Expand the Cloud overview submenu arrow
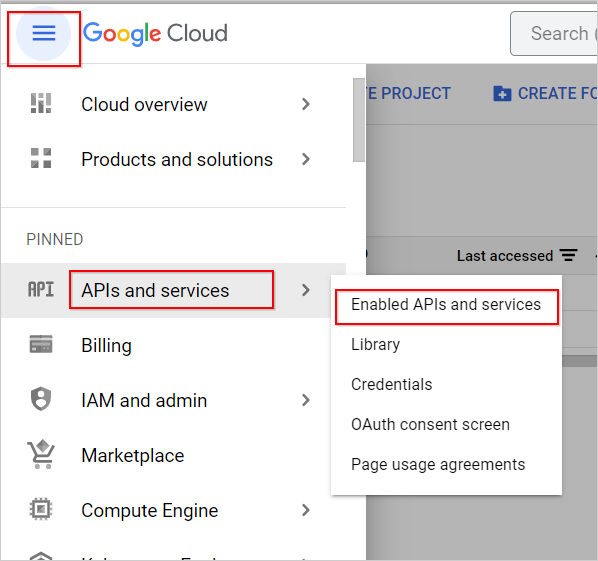Screen dimensions: 598x561 (305, 104)
